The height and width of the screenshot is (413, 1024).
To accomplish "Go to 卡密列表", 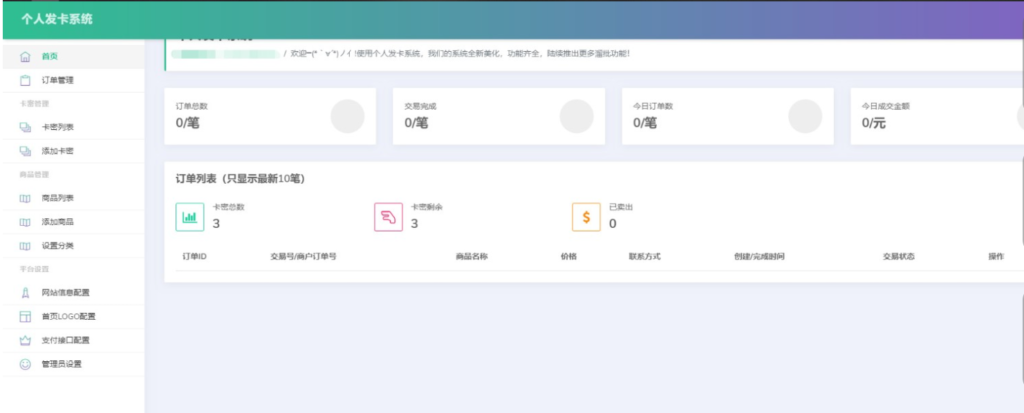I will click(x=72, y=127).
